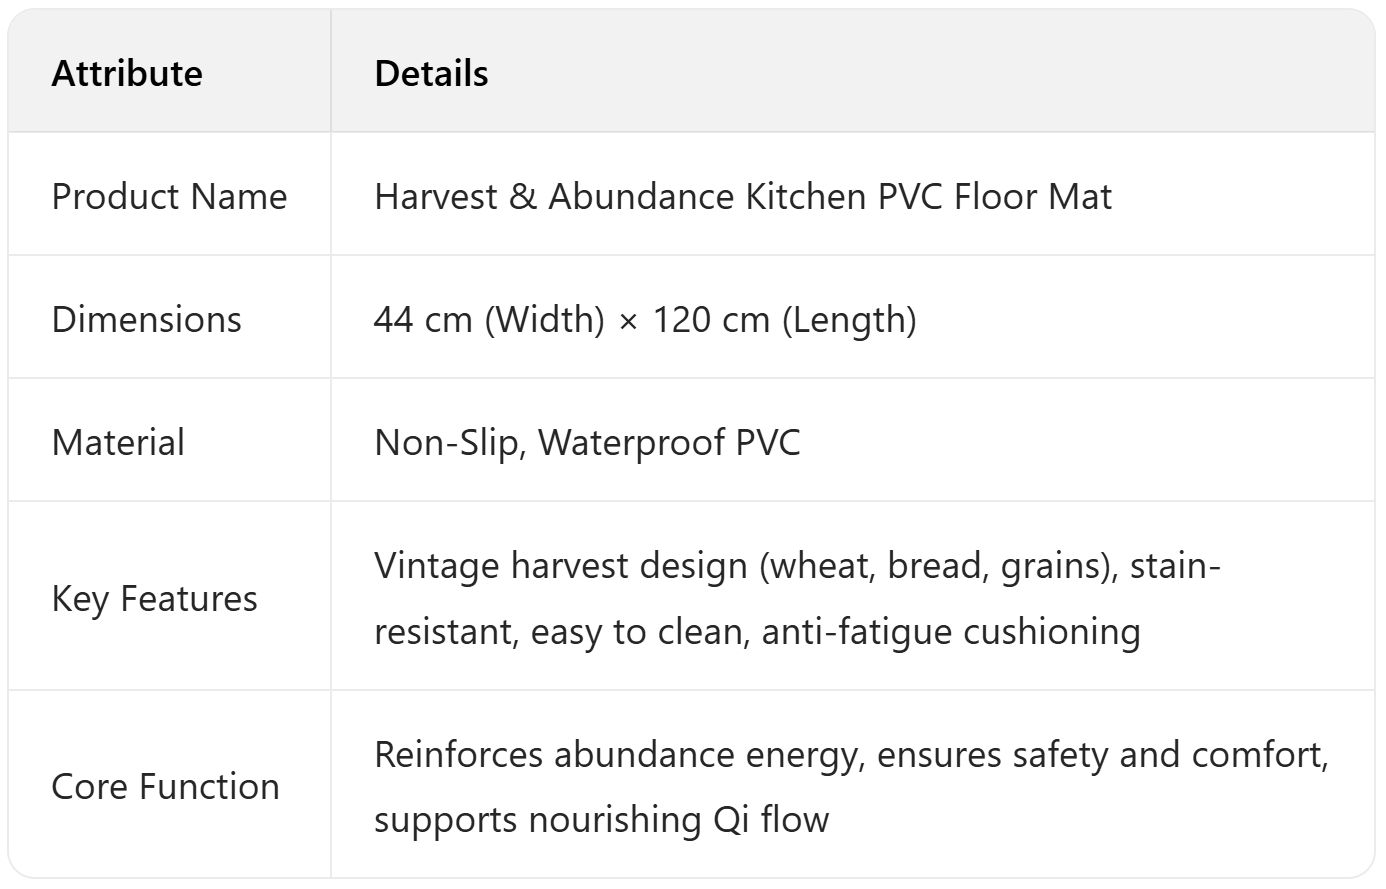The height and width of the screenshot is (889, 1386).
Task: Click the "Non-Slip" text
Action: point(448,442)
